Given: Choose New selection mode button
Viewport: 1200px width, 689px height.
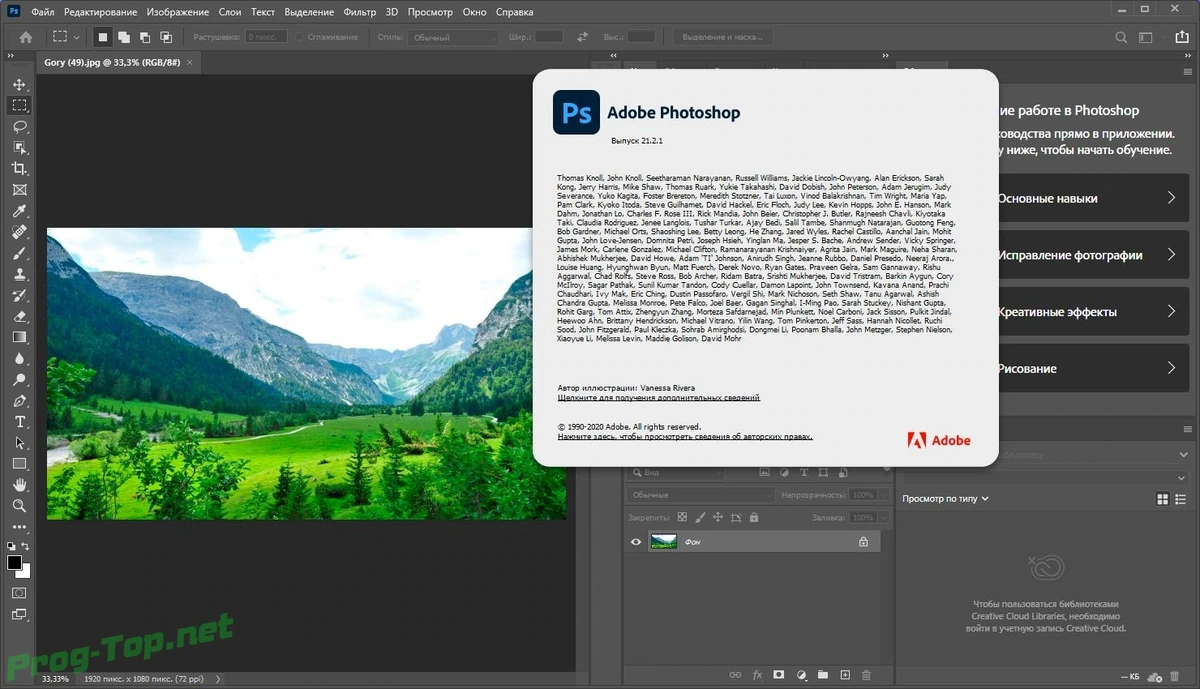Looking at the screenshot, I should coord(103,37).
